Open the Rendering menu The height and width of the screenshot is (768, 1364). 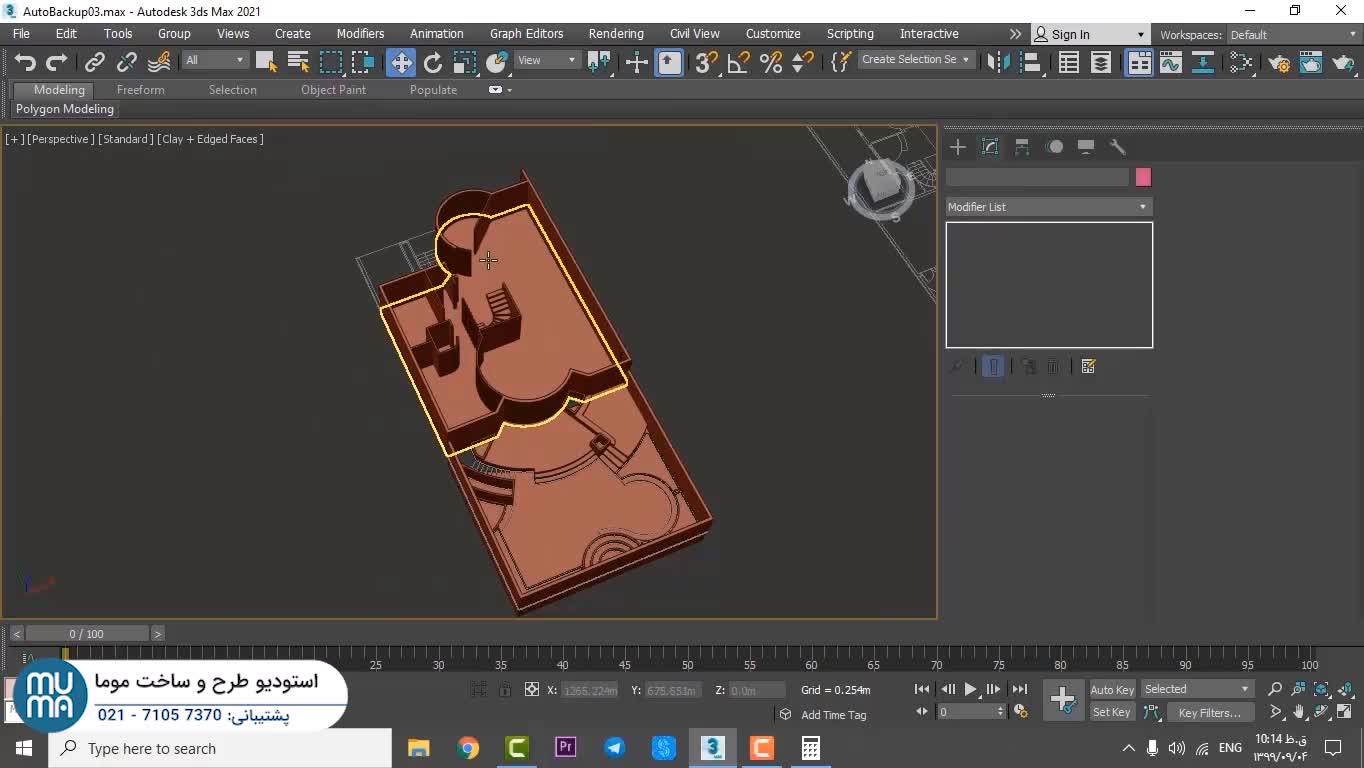tap(615, 34)
